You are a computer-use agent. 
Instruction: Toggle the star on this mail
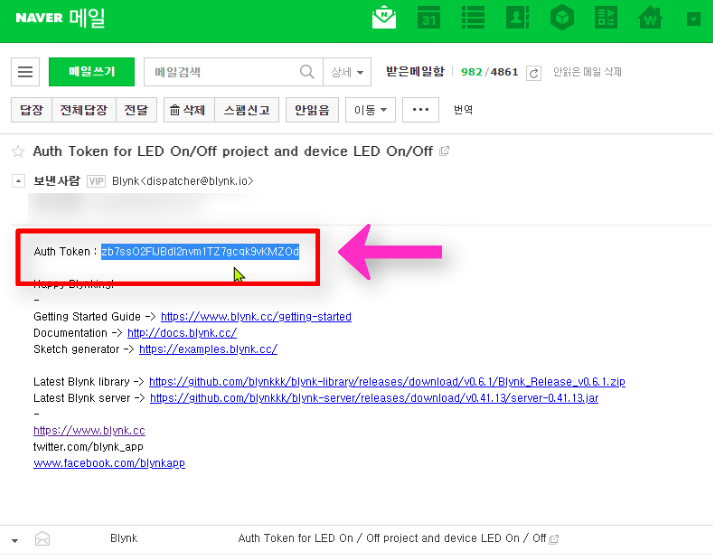[18, 151]
